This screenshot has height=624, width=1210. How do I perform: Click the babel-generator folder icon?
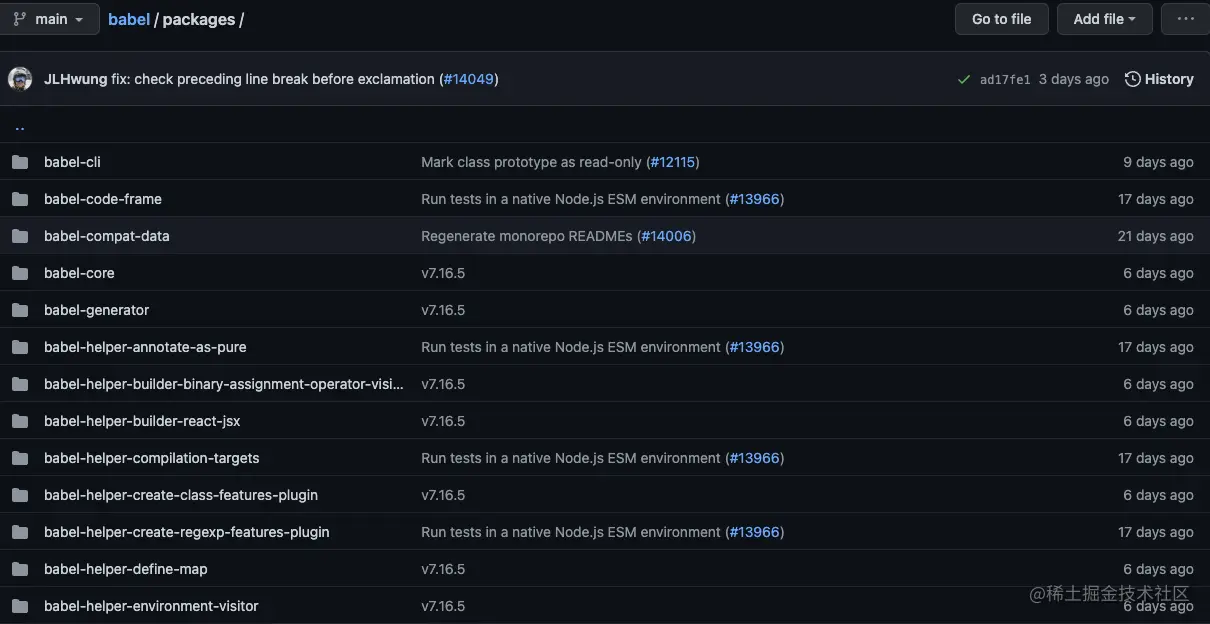coord(20,310)
